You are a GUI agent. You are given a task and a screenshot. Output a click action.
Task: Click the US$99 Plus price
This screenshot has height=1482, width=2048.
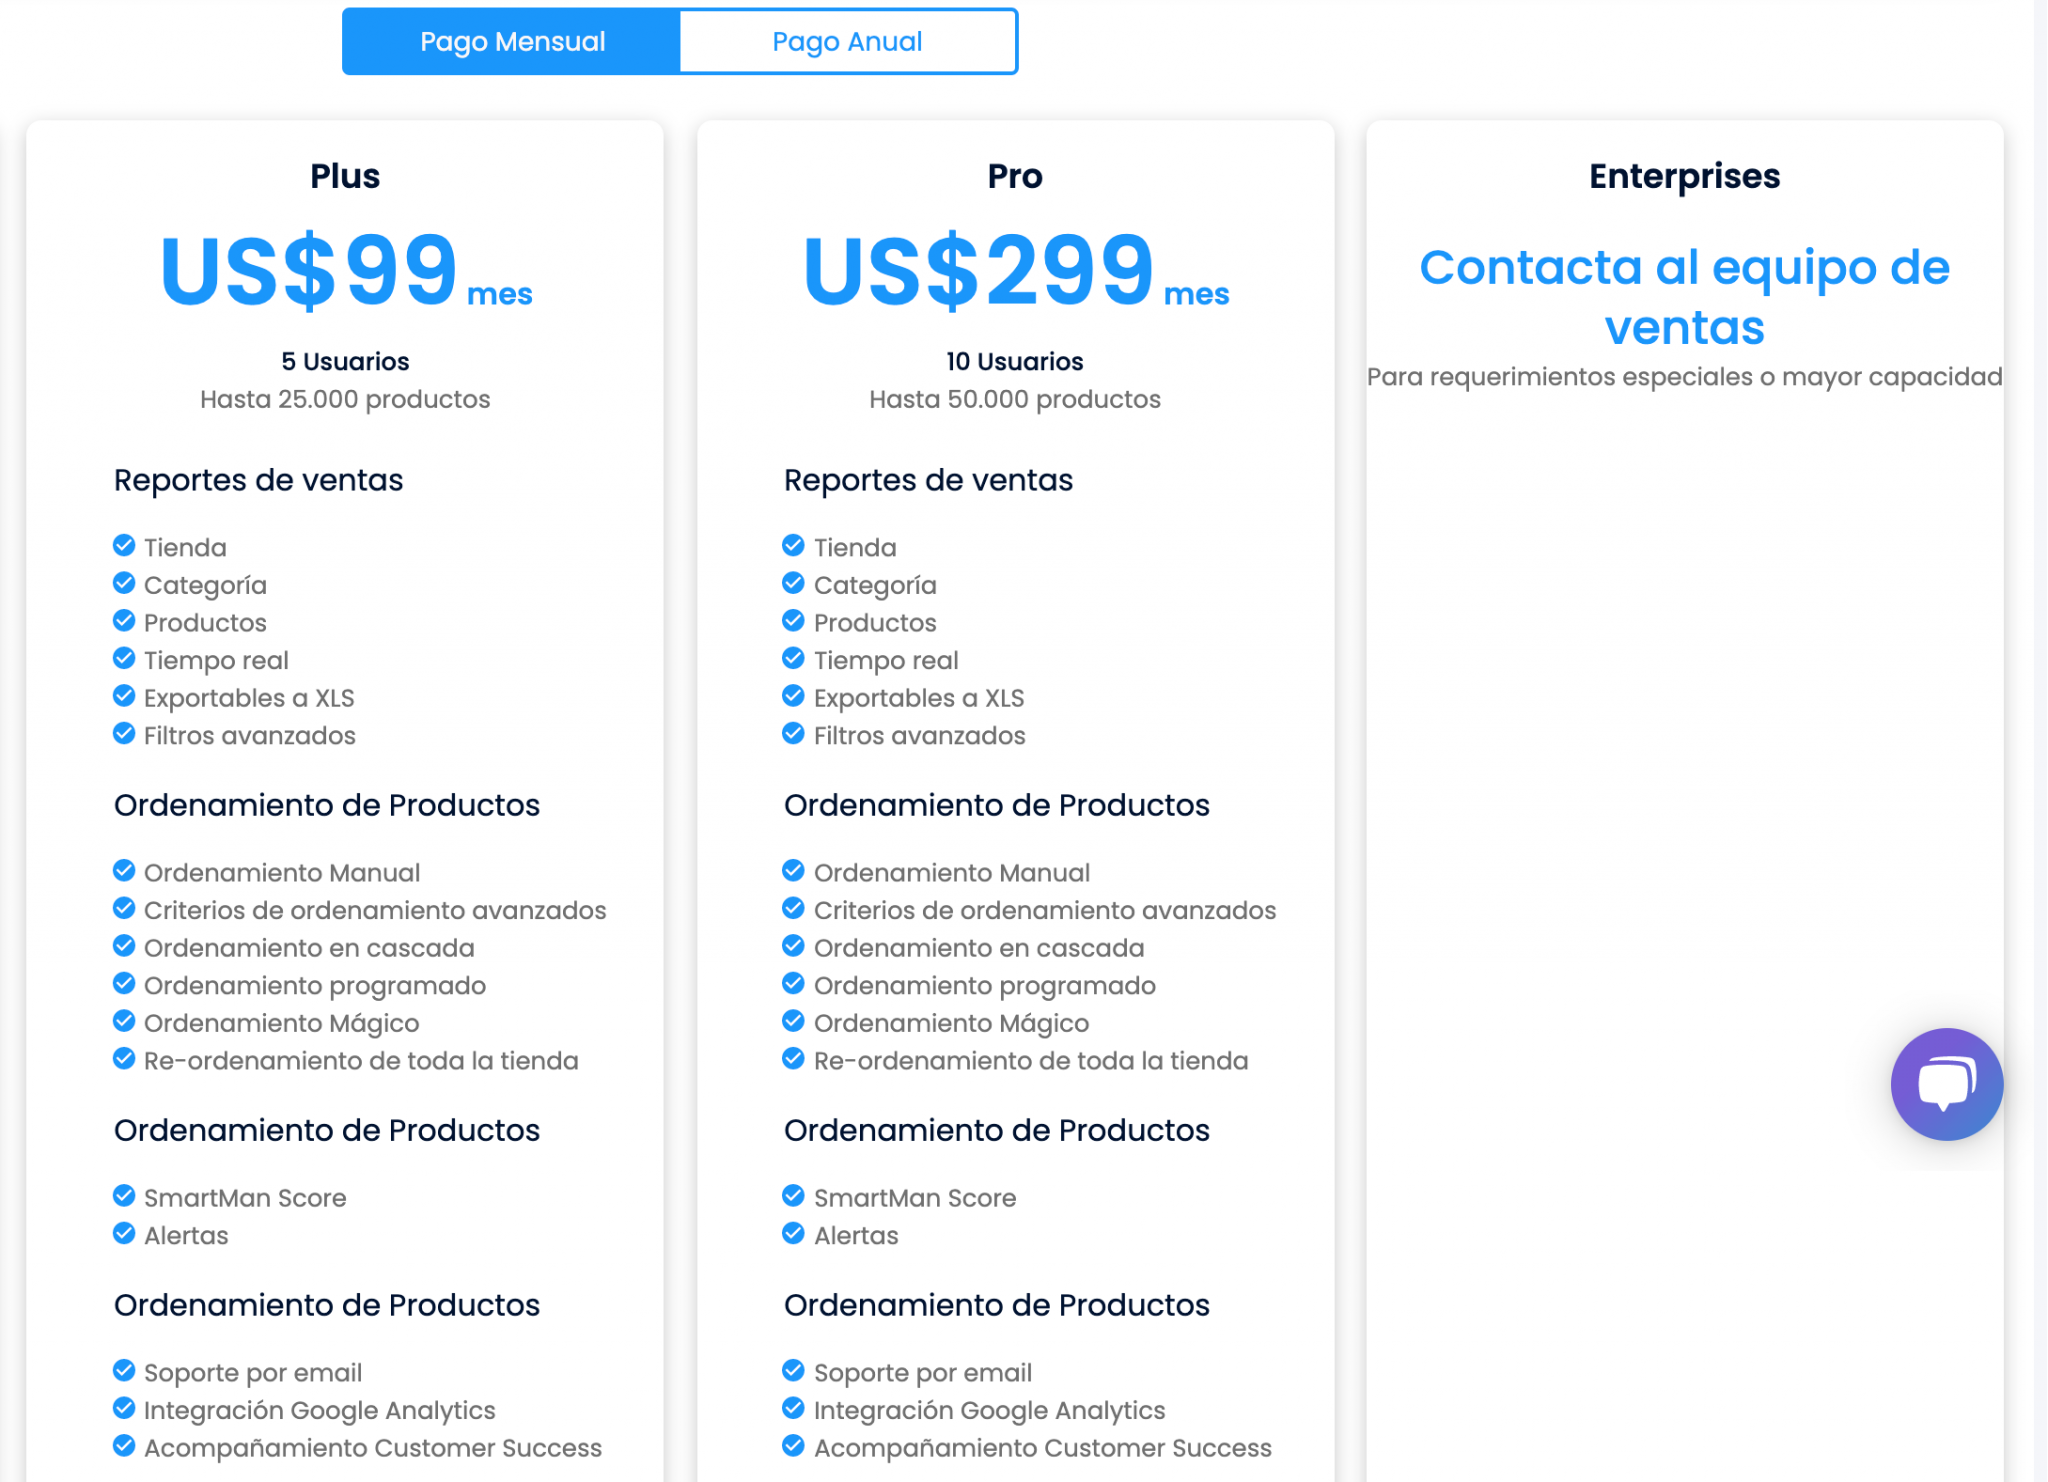[309, 270]
